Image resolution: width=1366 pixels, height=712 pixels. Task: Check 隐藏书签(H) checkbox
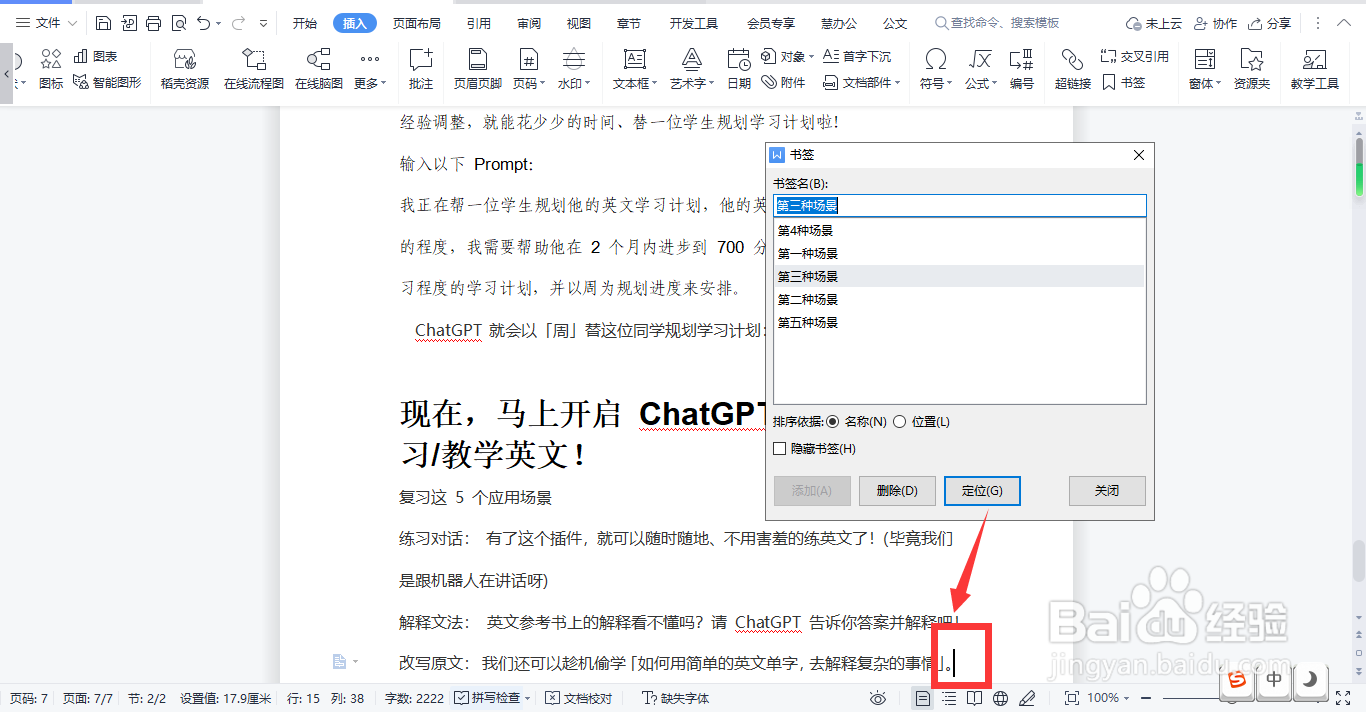780,449
